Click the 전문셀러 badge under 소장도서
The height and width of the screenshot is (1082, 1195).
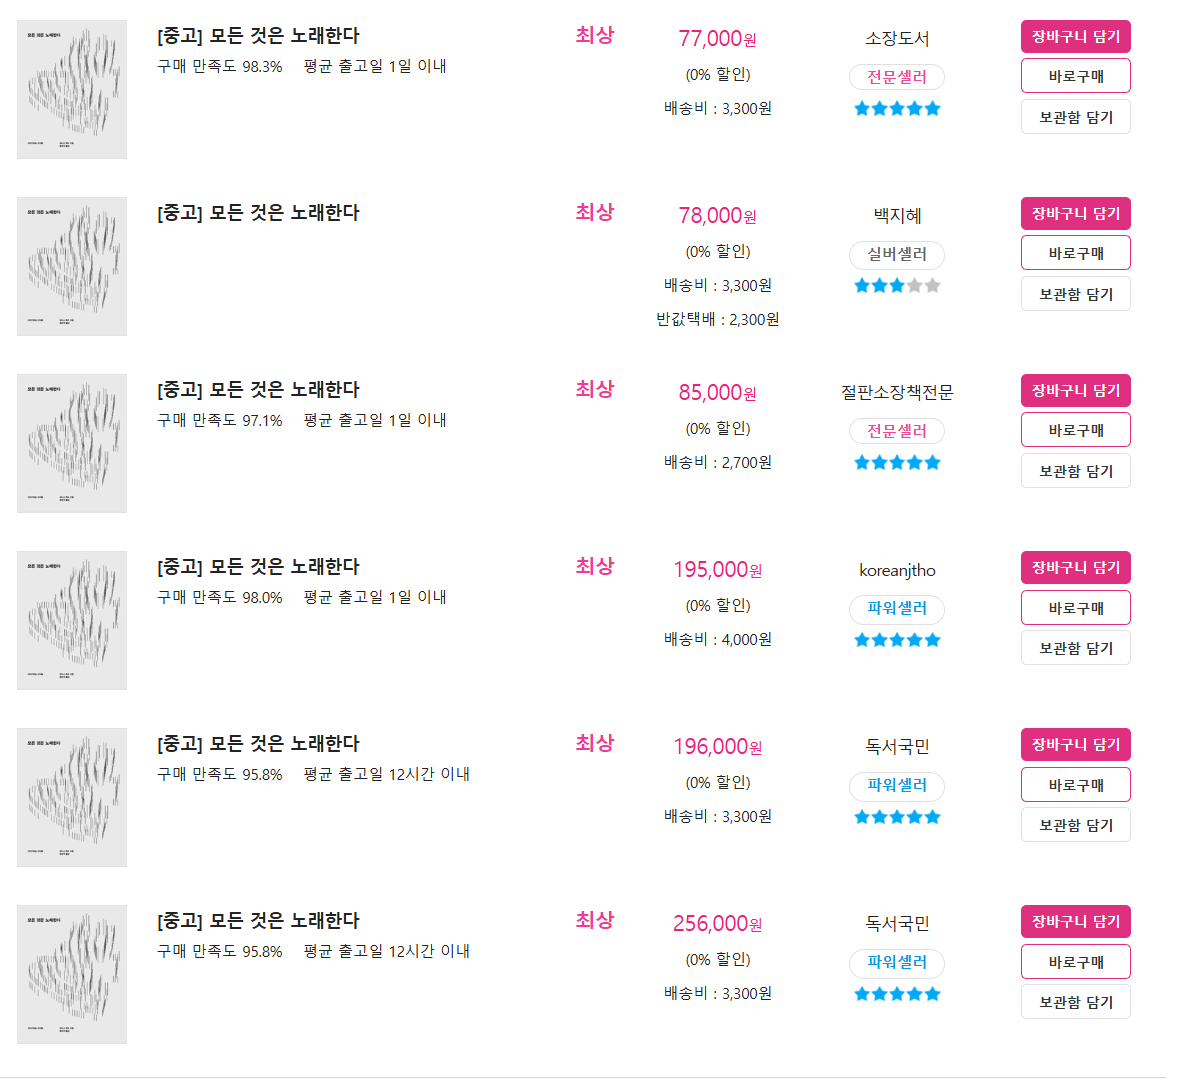pyautogui.click(x=897, y=77)
